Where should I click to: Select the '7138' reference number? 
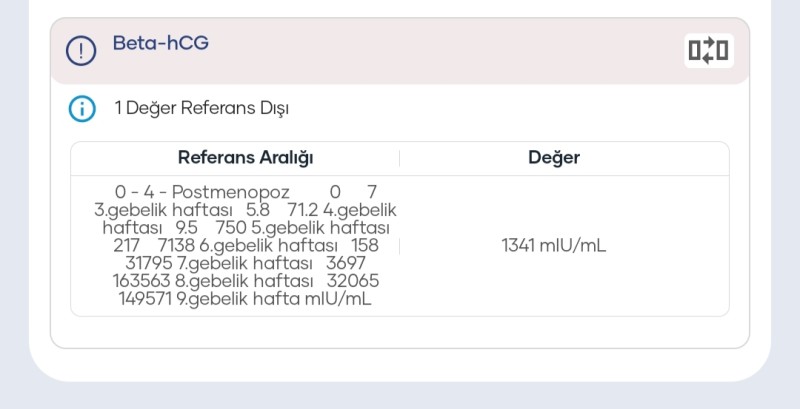[176, 245]
